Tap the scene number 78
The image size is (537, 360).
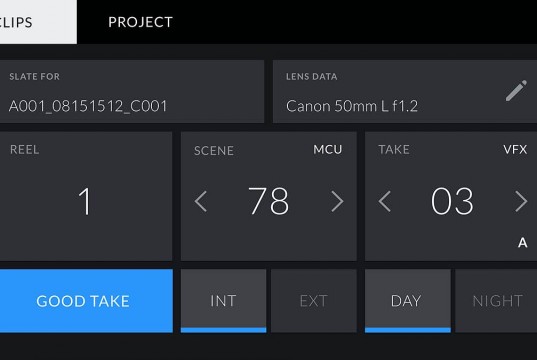[268, 201]
